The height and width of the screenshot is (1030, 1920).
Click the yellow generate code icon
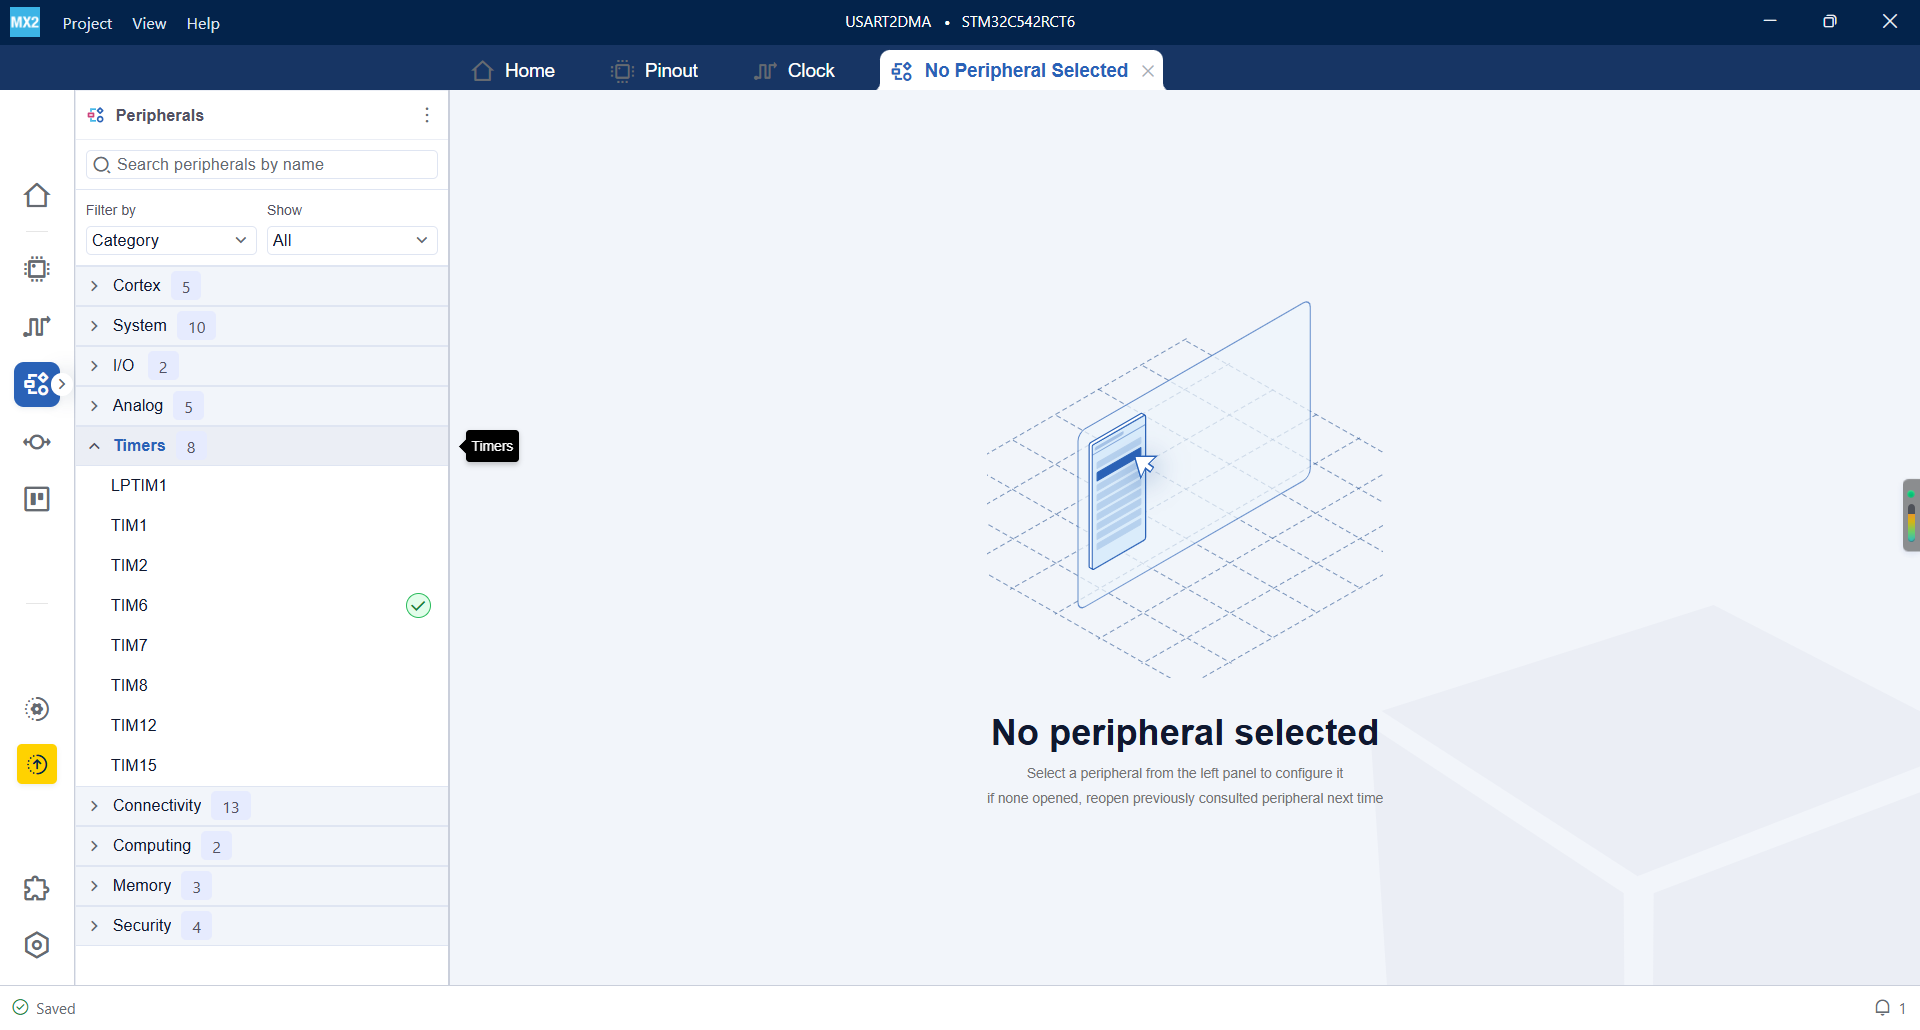(37, 764)
